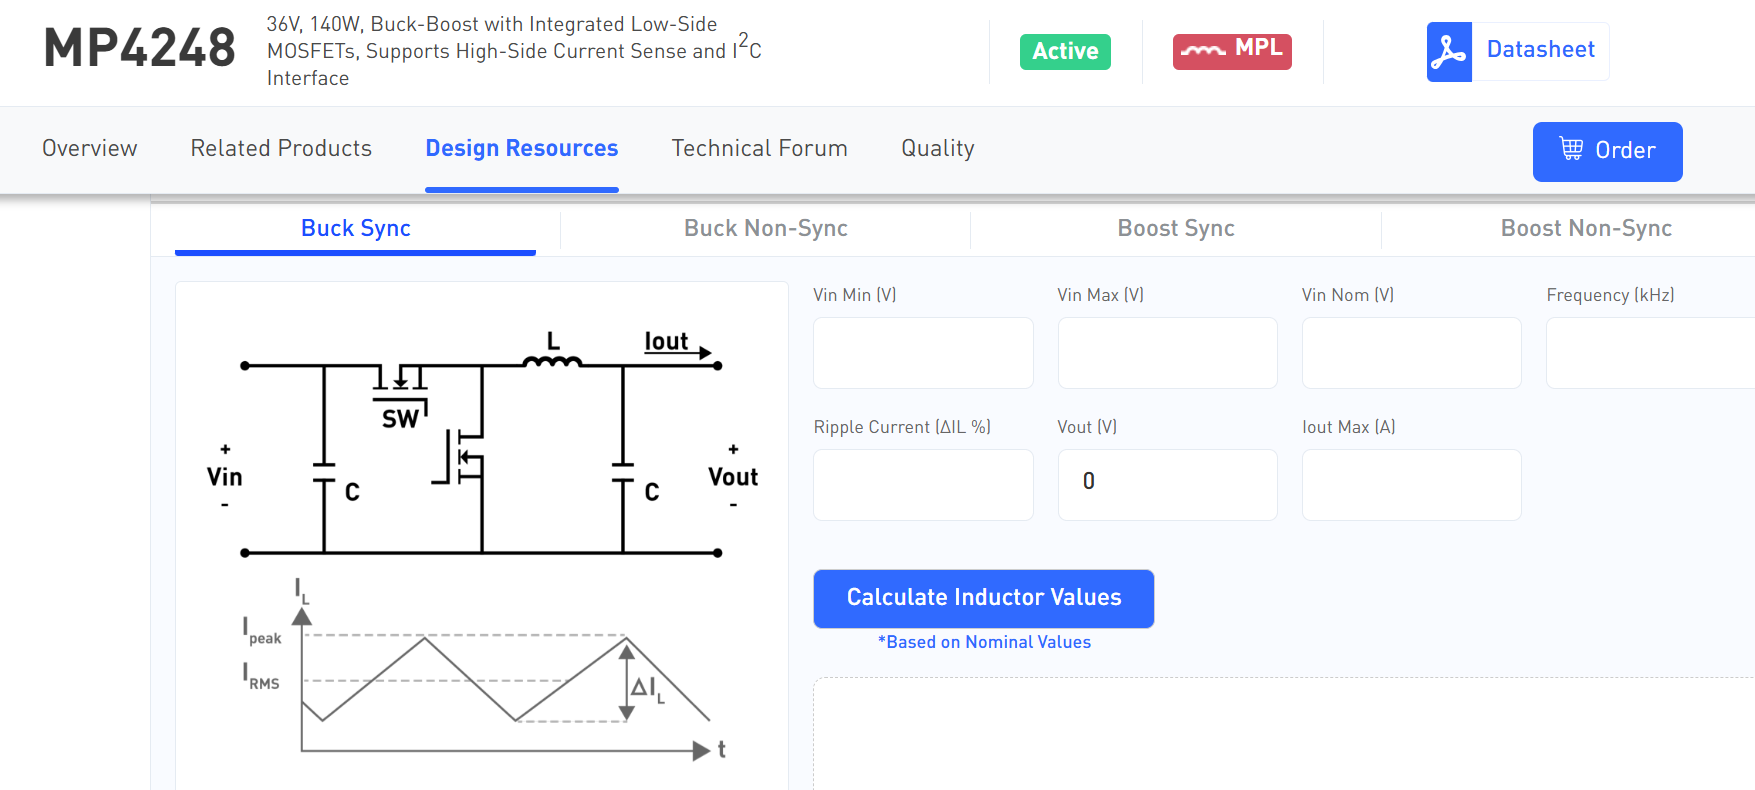Focus the Vin Max (V) input field
The width and height of the screenshot is (1755, 790).
coord(1168,353)
